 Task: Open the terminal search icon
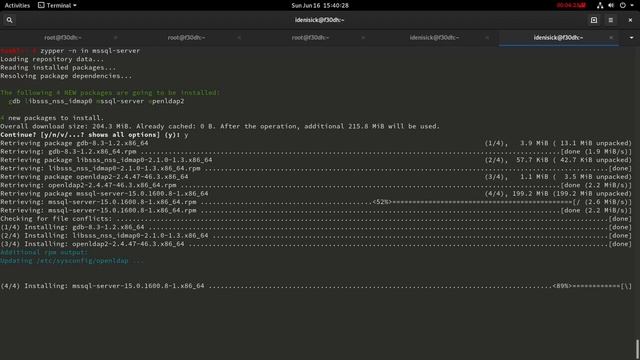pos(9,20)
